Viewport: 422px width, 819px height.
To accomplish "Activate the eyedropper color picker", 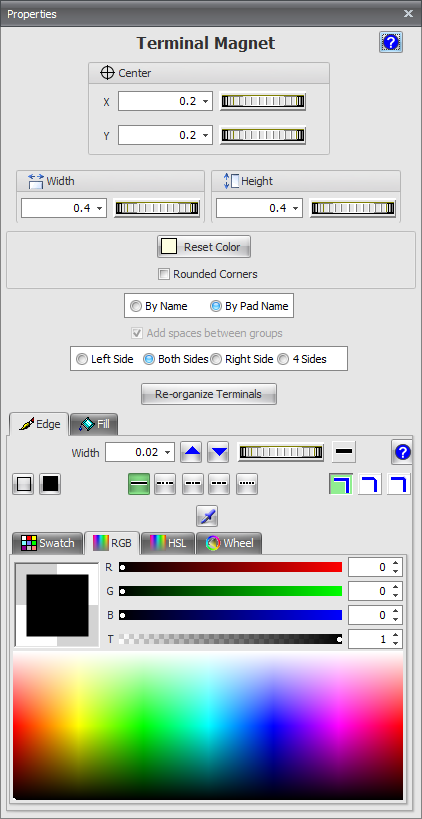I will tap(207, 516).
